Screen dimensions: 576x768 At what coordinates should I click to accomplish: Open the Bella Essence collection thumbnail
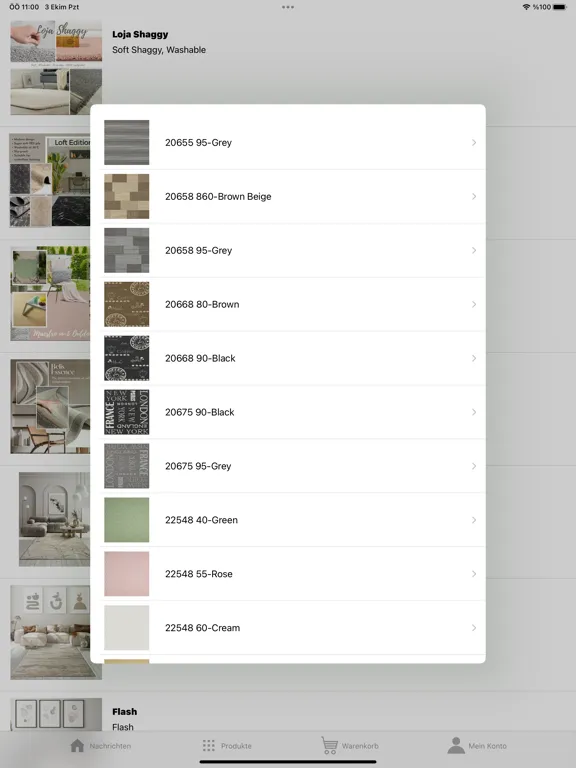50,406
